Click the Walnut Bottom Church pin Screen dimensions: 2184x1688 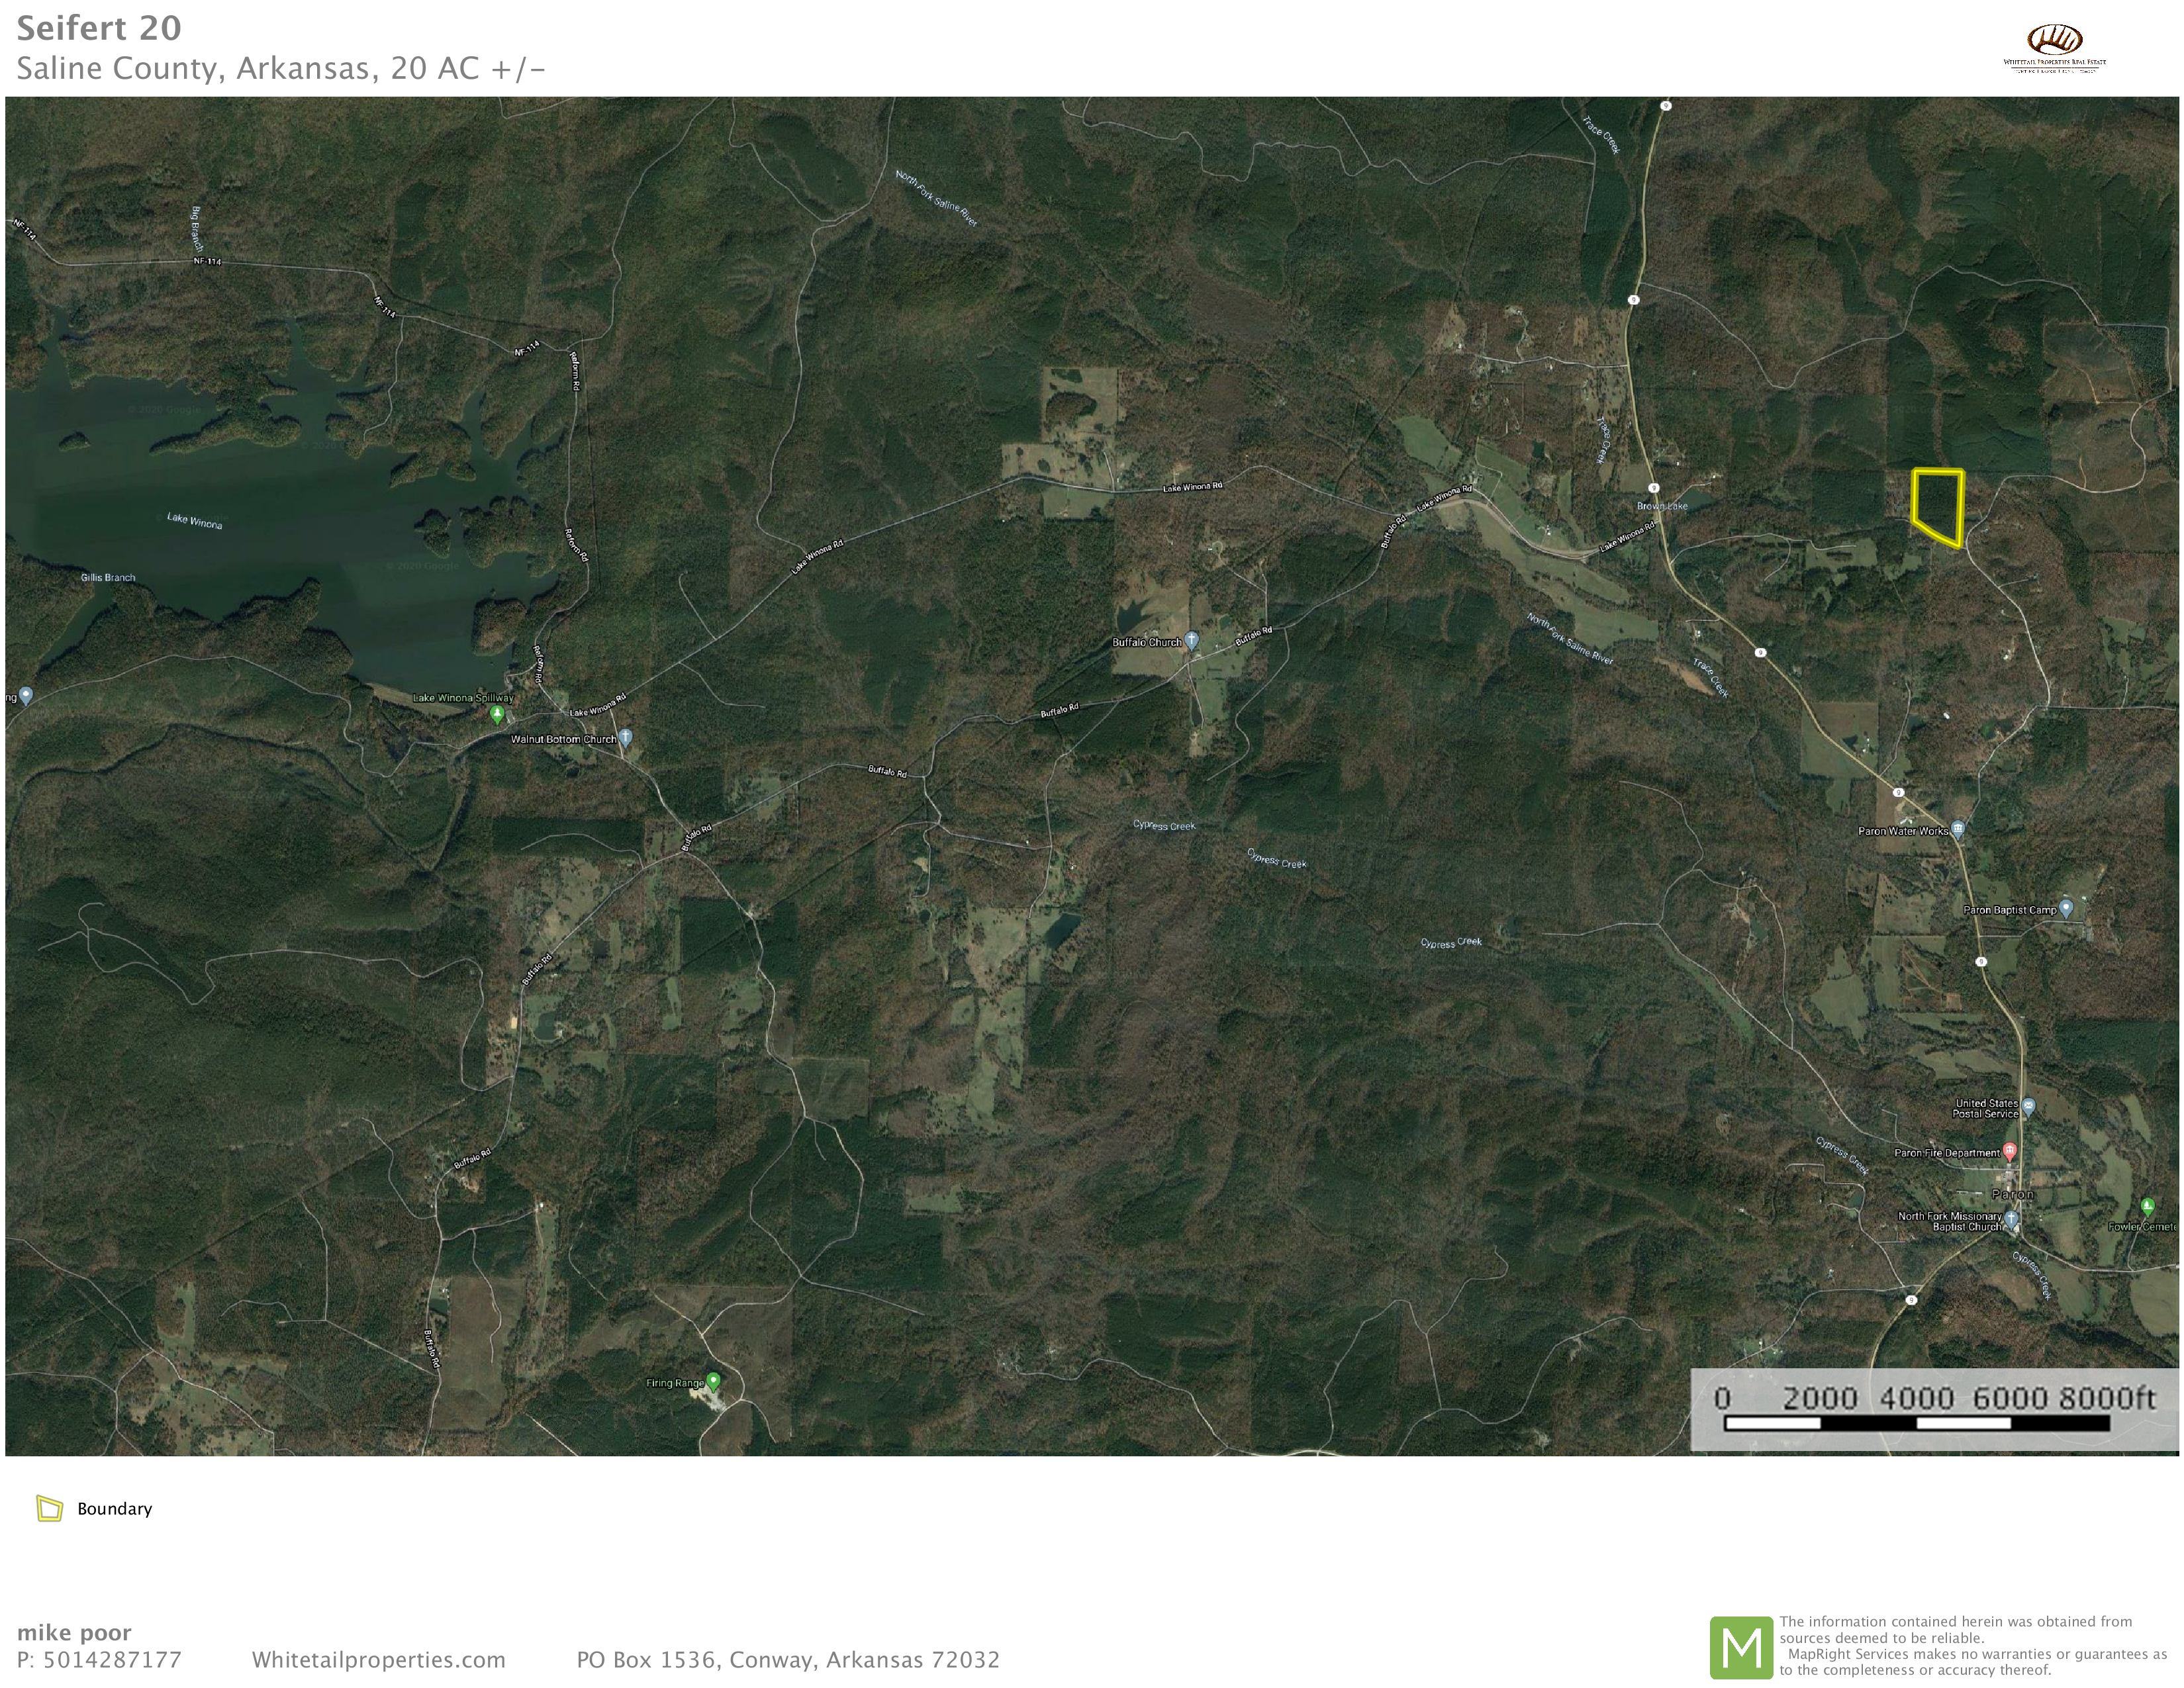pyautogui.click(x=625, y=738)
